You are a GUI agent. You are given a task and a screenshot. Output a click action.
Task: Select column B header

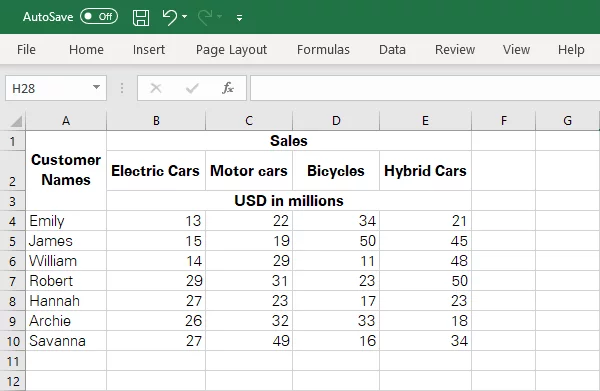pyautogui.click(x=156, y=121)
